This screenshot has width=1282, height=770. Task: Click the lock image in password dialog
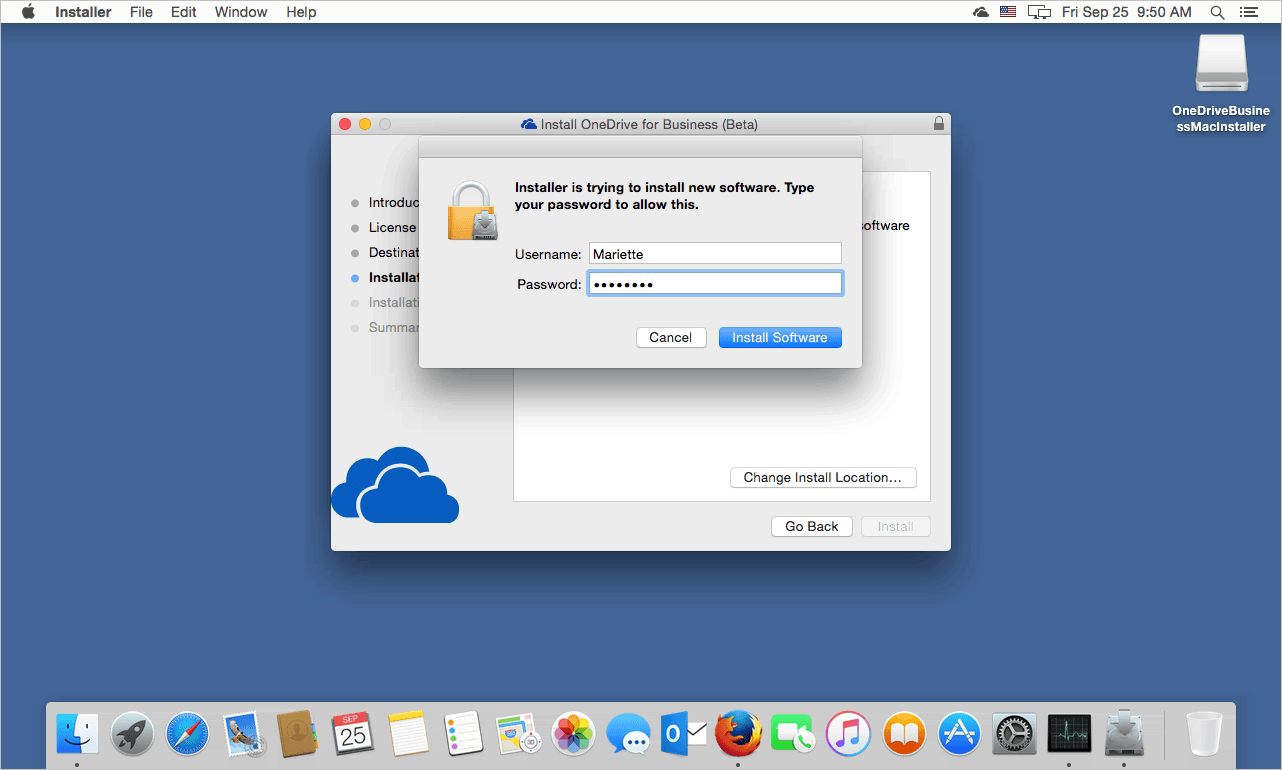point(473,211)
